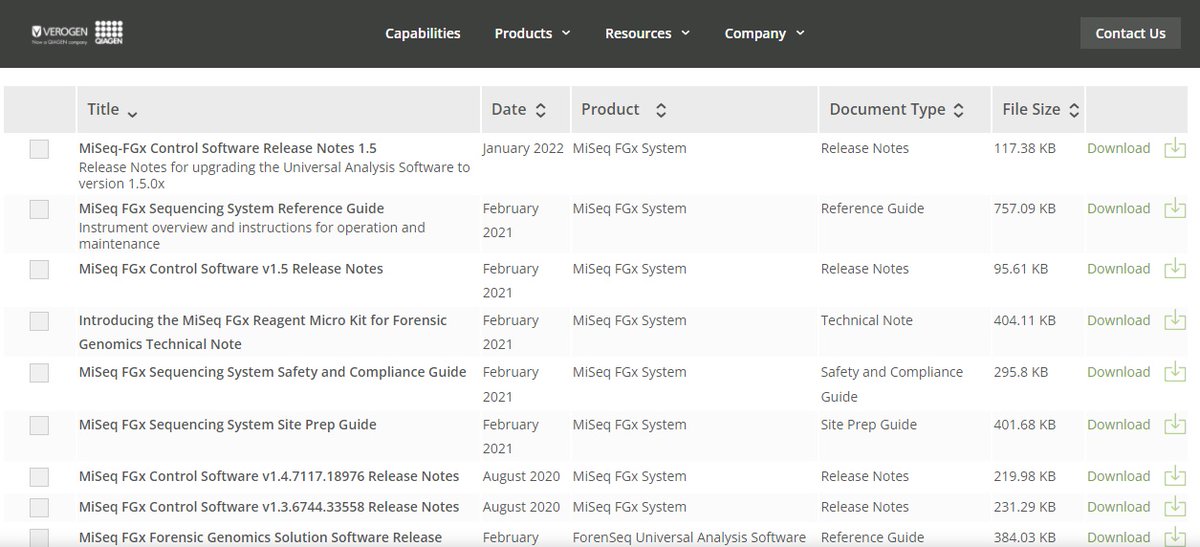1200x547 pixels.
Task: Click download icon for Site Prep Guide row
Action: [1175, 424]
